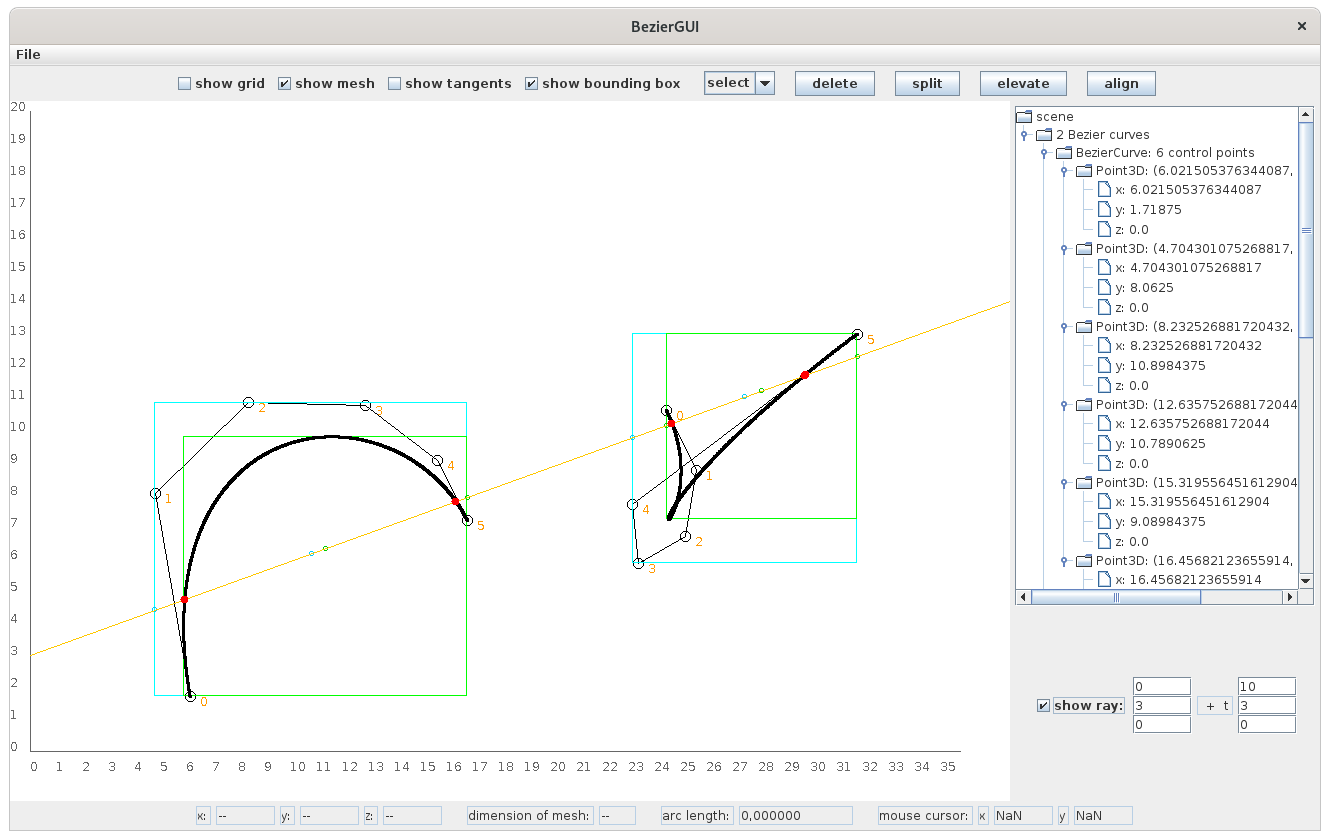Image resolution: width=1330 pixels, height=840 pixels.
Task: Click the scene tree scroll-down arrow
Action: (1305, 580)
